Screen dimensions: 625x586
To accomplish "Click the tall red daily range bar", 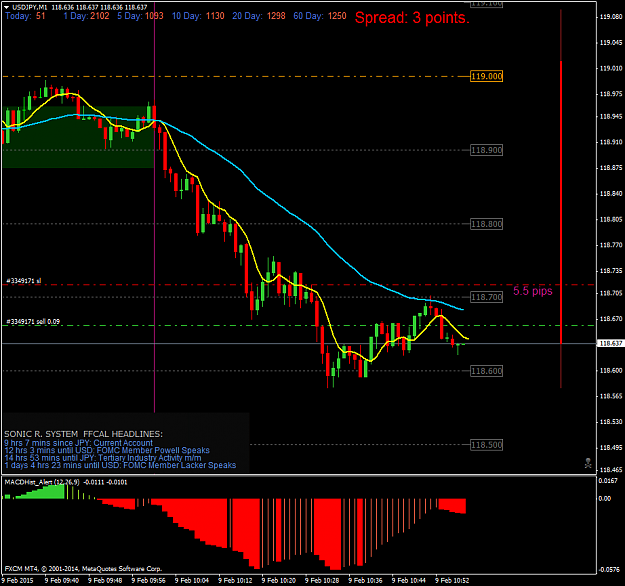I will [x=561, y=202].
